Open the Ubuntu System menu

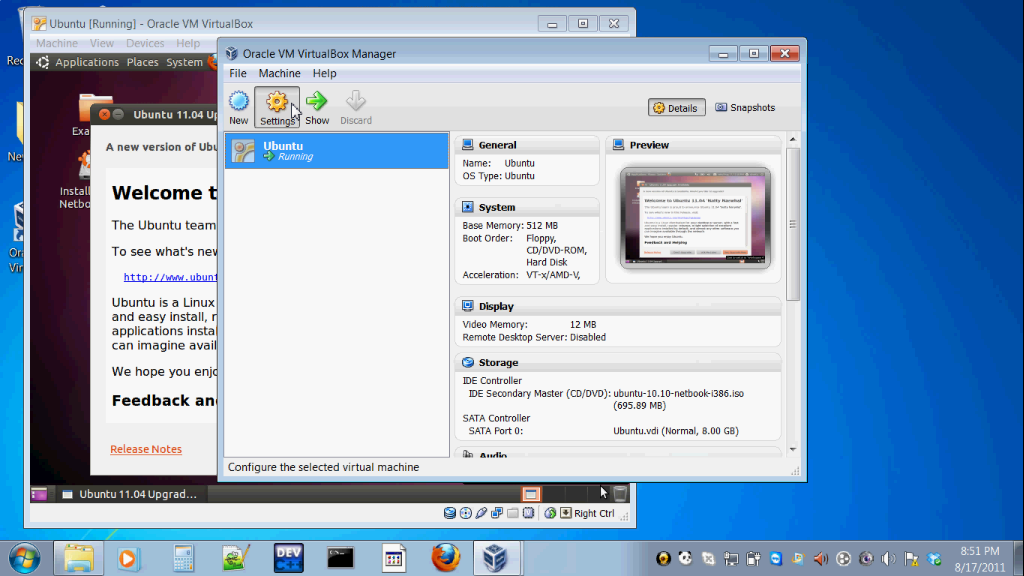coord(184,62)
